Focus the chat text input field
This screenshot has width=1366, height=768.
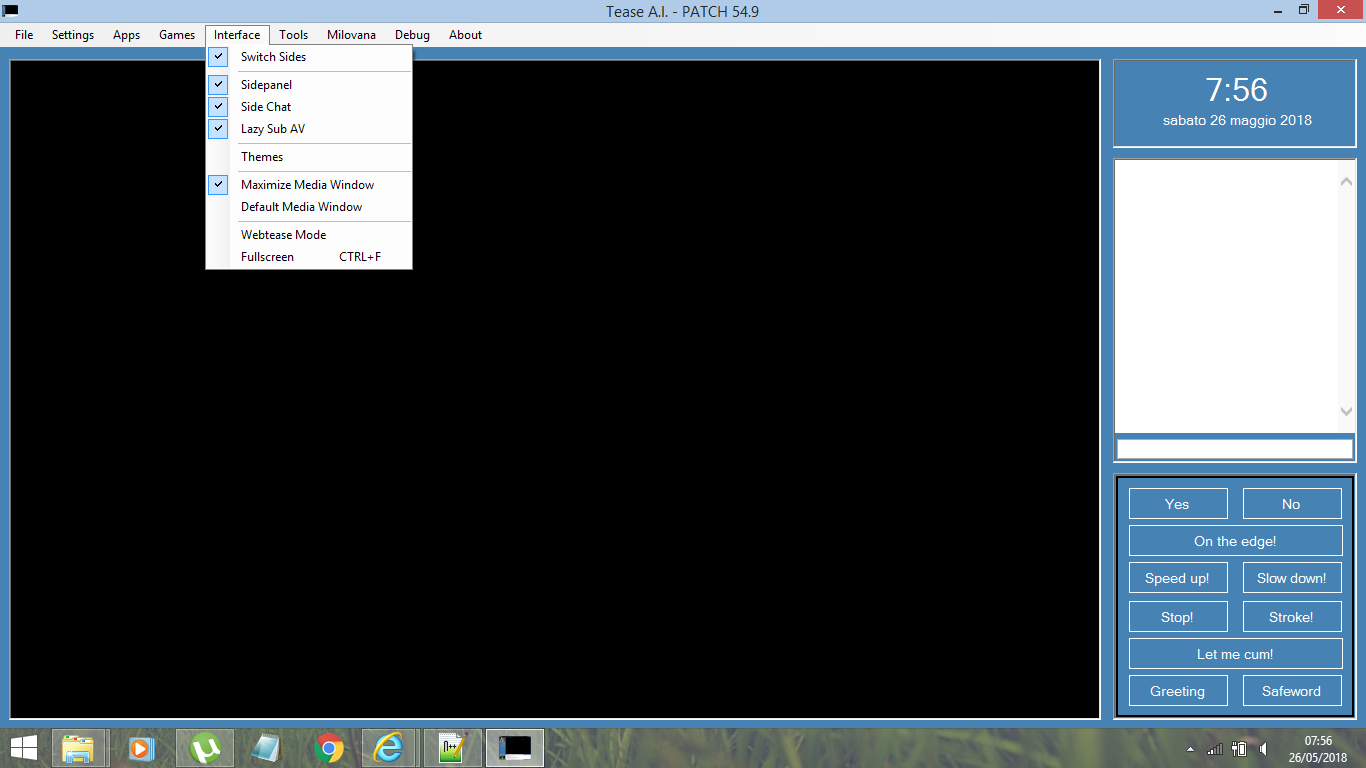pyautogui.click(x=1235, y=449)
